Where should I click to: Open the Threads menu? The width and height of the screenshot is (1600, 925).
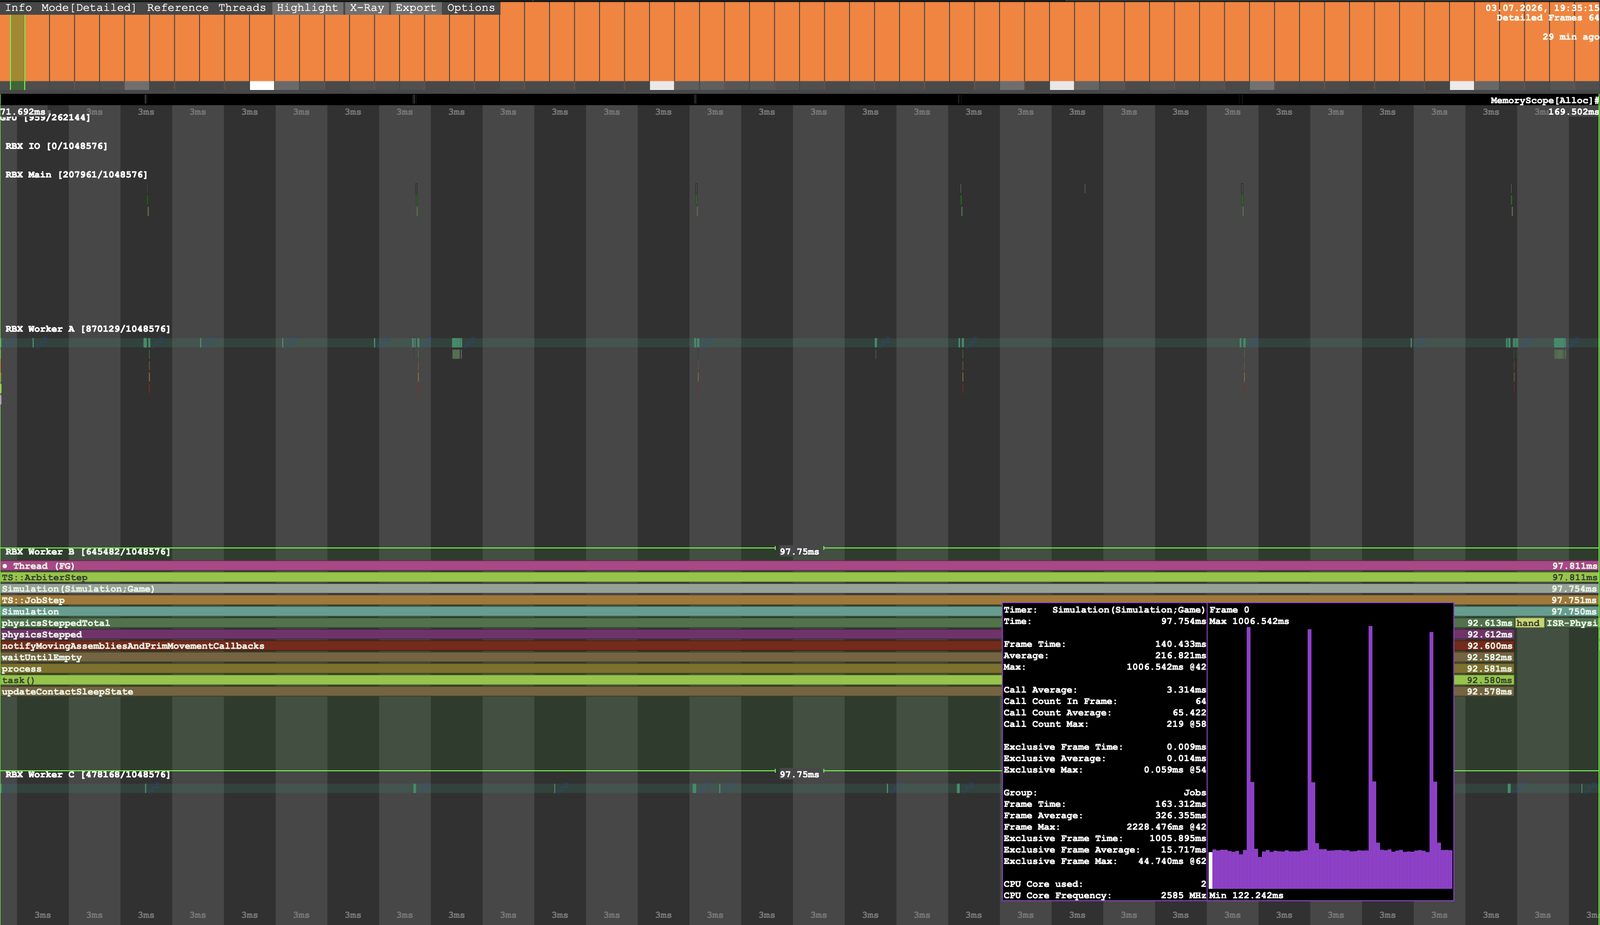[242, 7]
